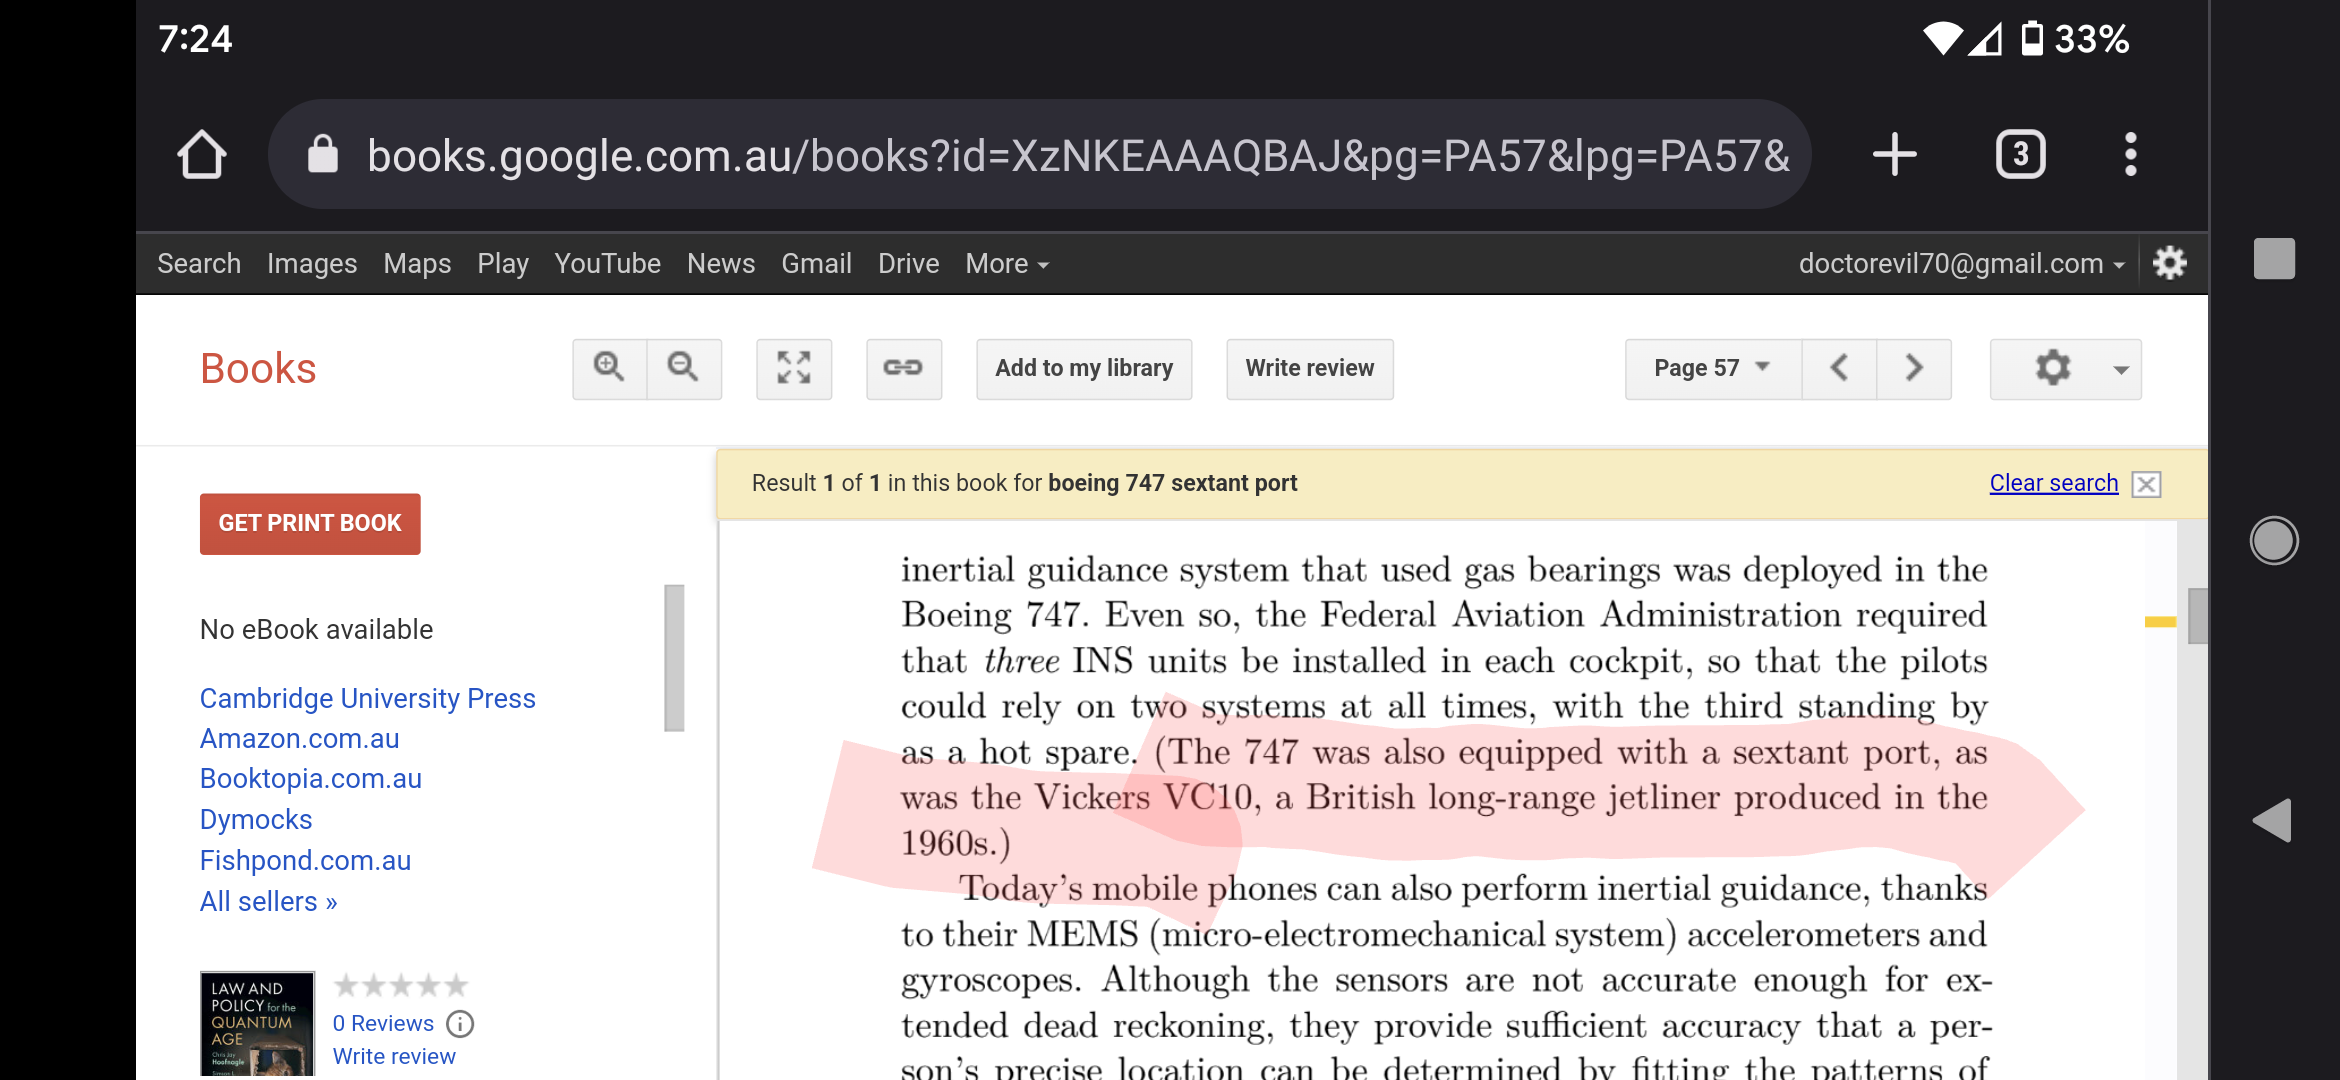This screenshot has height=1080, width=2340.
Task: Tap the browser home icon
Action: click(x=202, y=155)
